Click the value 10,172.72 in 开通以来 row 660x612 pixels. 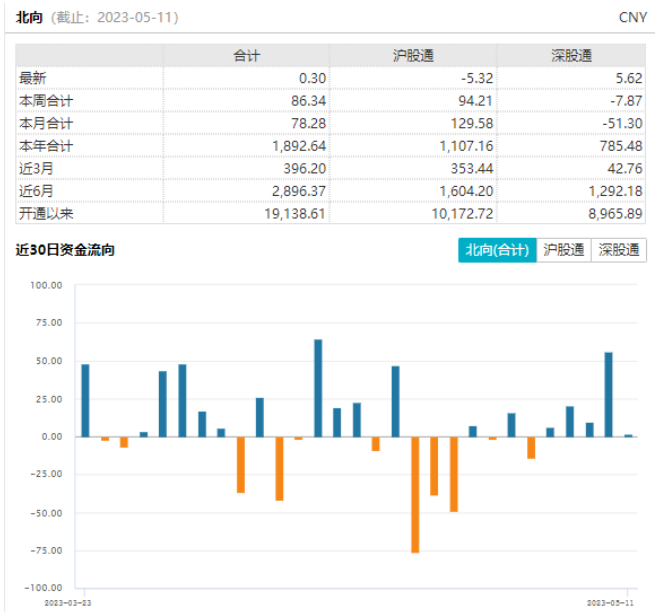[462, 214]
